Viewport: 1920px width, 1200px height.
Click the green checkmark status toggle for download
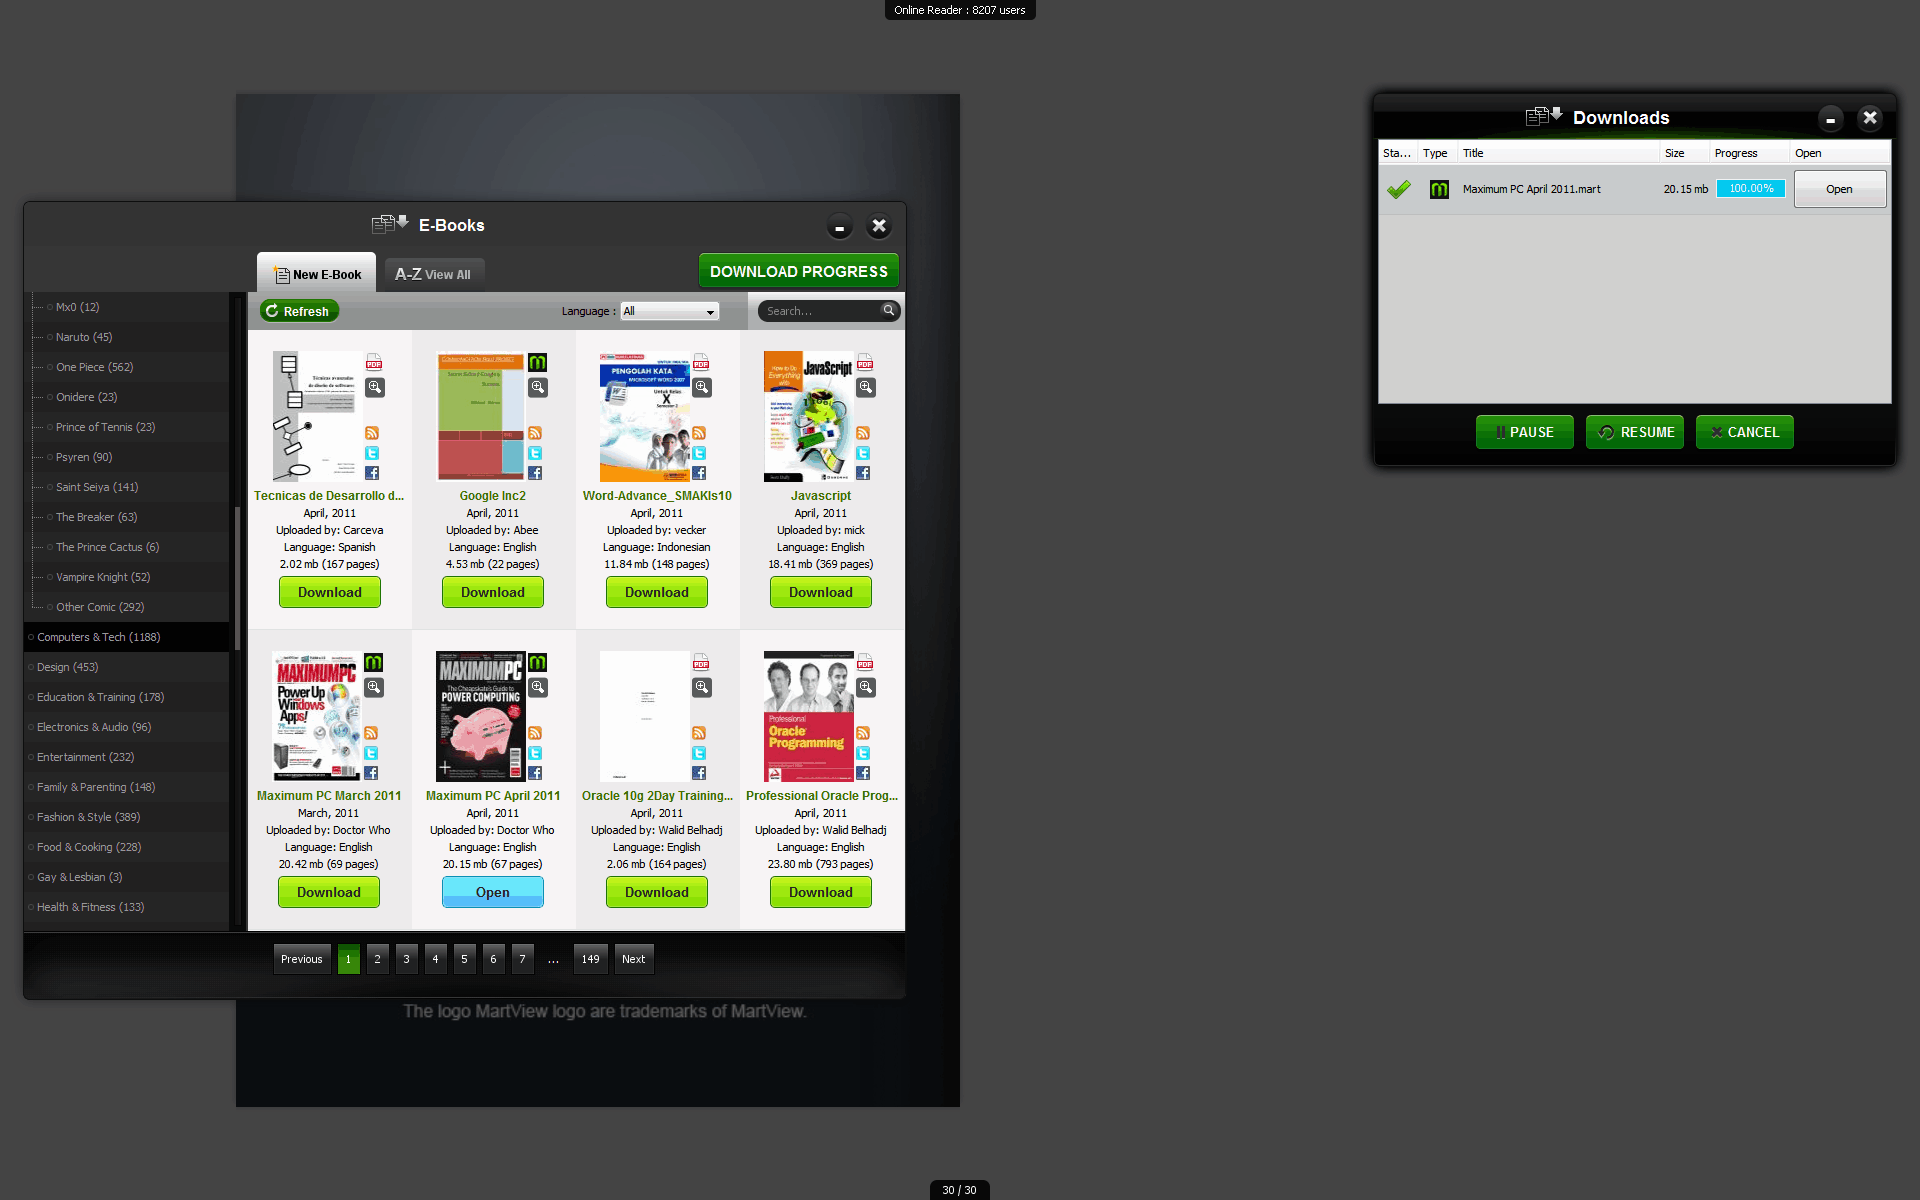(1399, 188)
